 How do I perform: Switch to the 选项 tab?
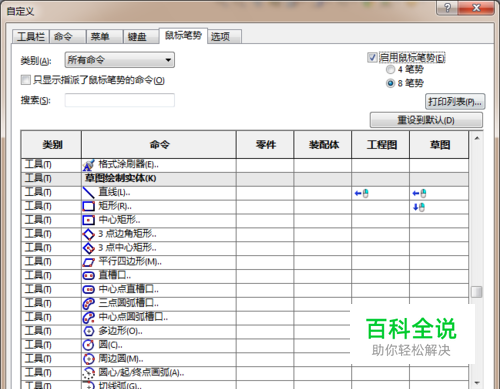point(225,36)
